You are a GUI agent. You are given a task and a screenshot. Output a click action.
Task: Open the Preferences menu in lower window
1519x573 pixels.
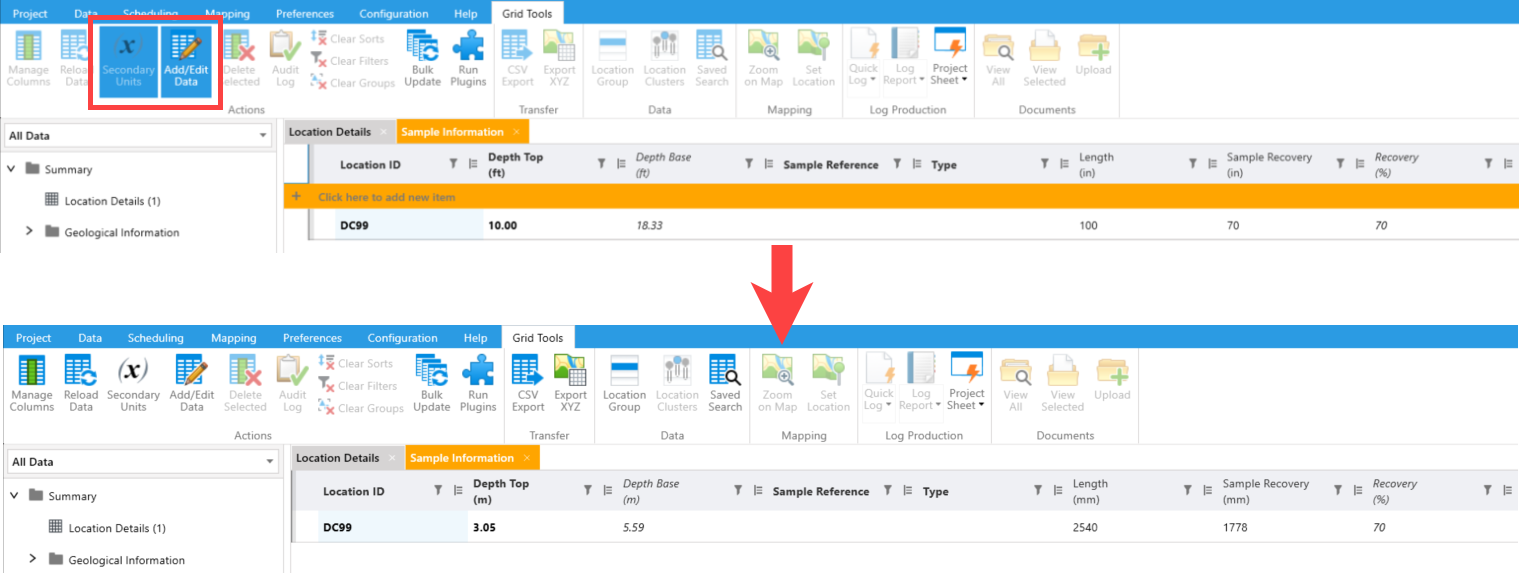(x=312, y=338)
